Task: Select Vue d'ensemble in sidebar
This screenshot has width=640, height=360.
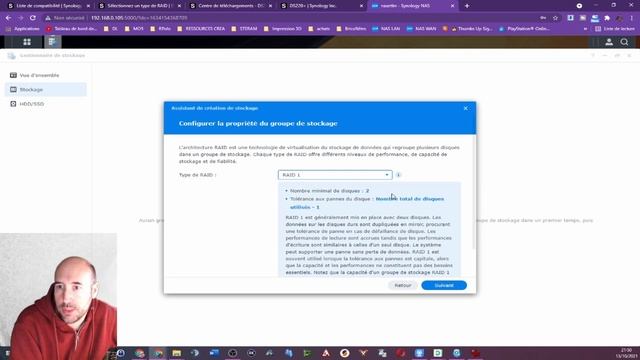Action: tap(46, 75)
